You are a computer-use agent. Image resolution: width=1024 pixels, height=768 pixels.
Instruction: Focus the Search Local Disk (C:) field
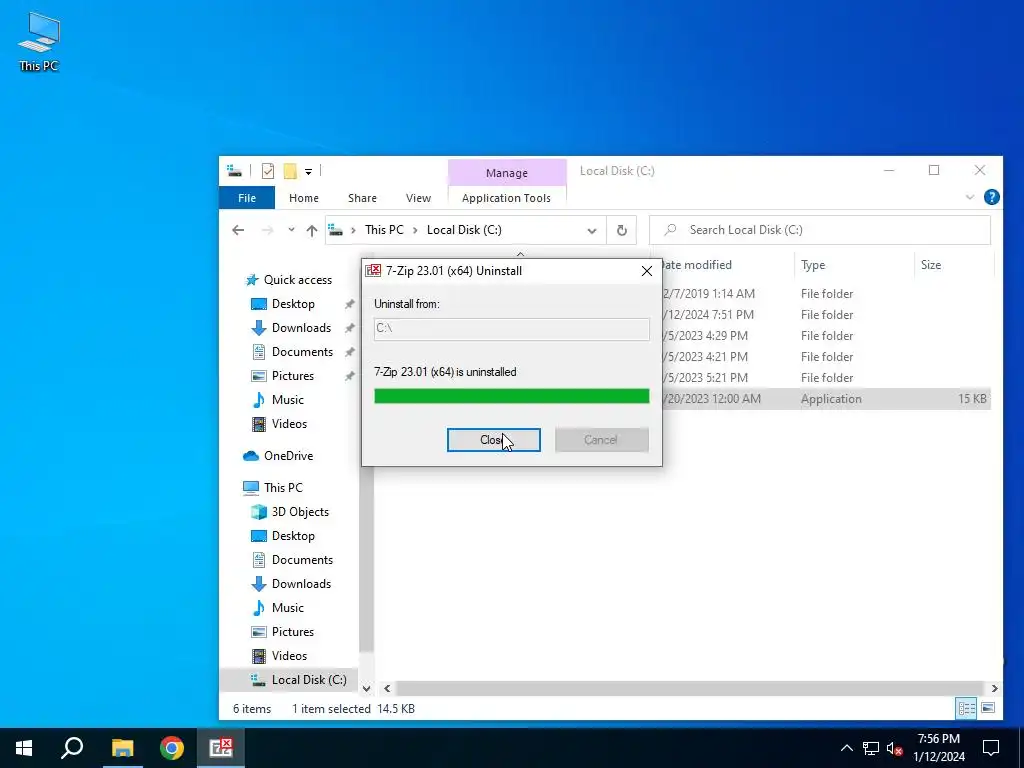tap(820, 230)
